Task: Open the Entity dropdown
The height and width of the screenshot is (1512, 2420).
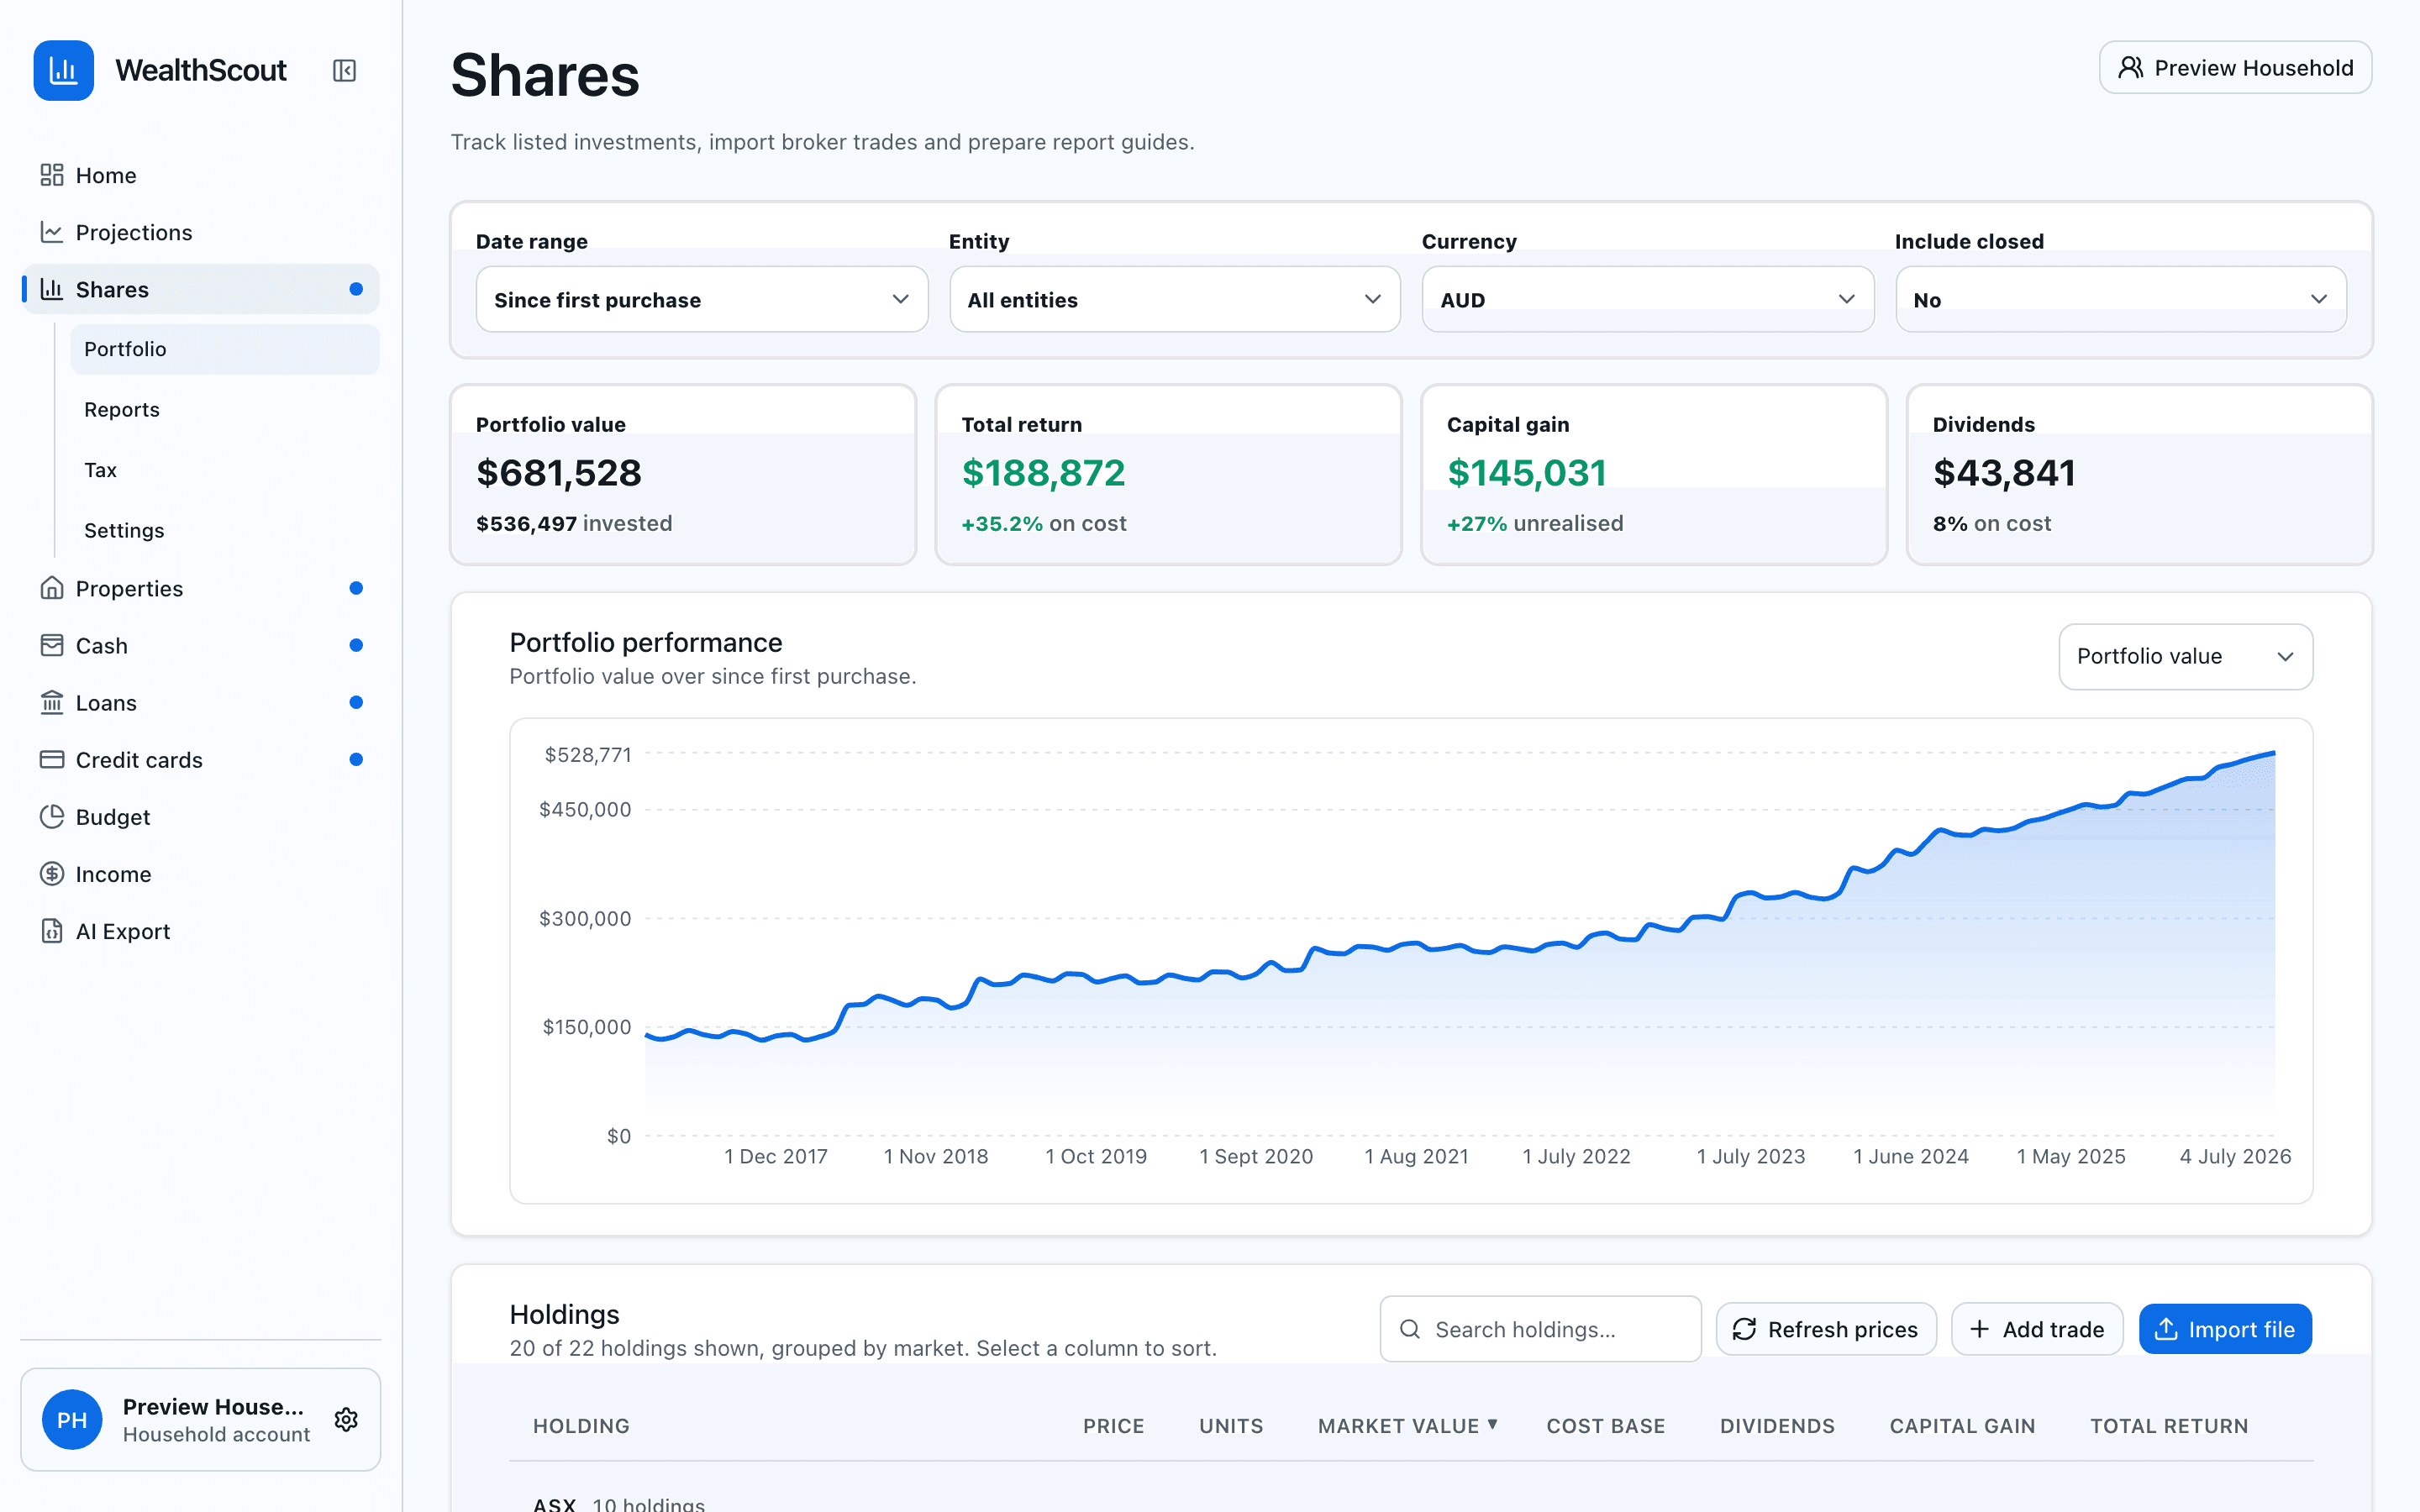Action: point(1175,299)
